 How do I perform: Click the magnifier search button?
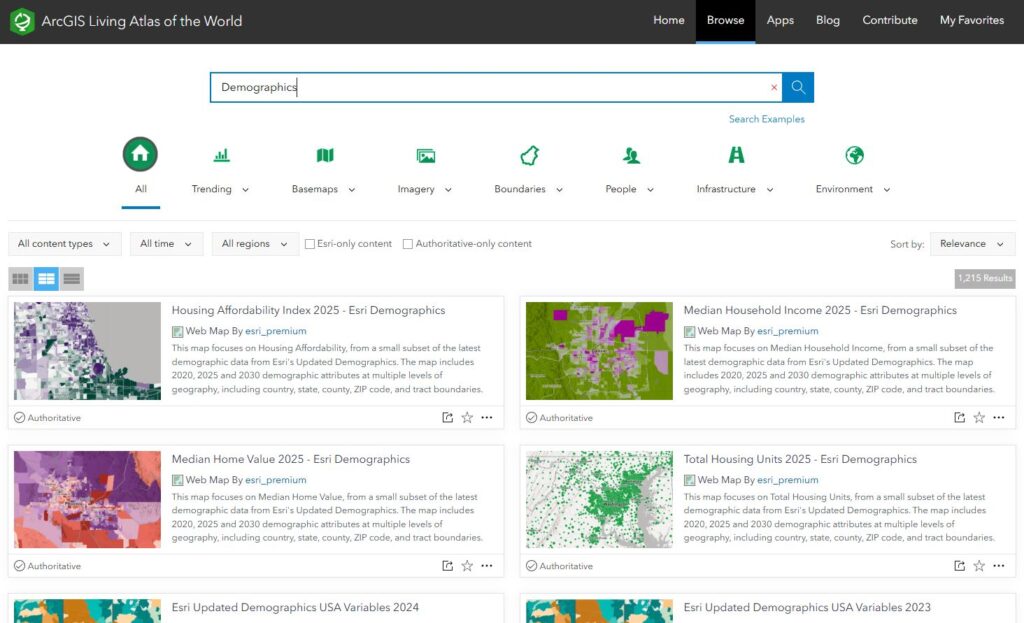click(798, 87)
